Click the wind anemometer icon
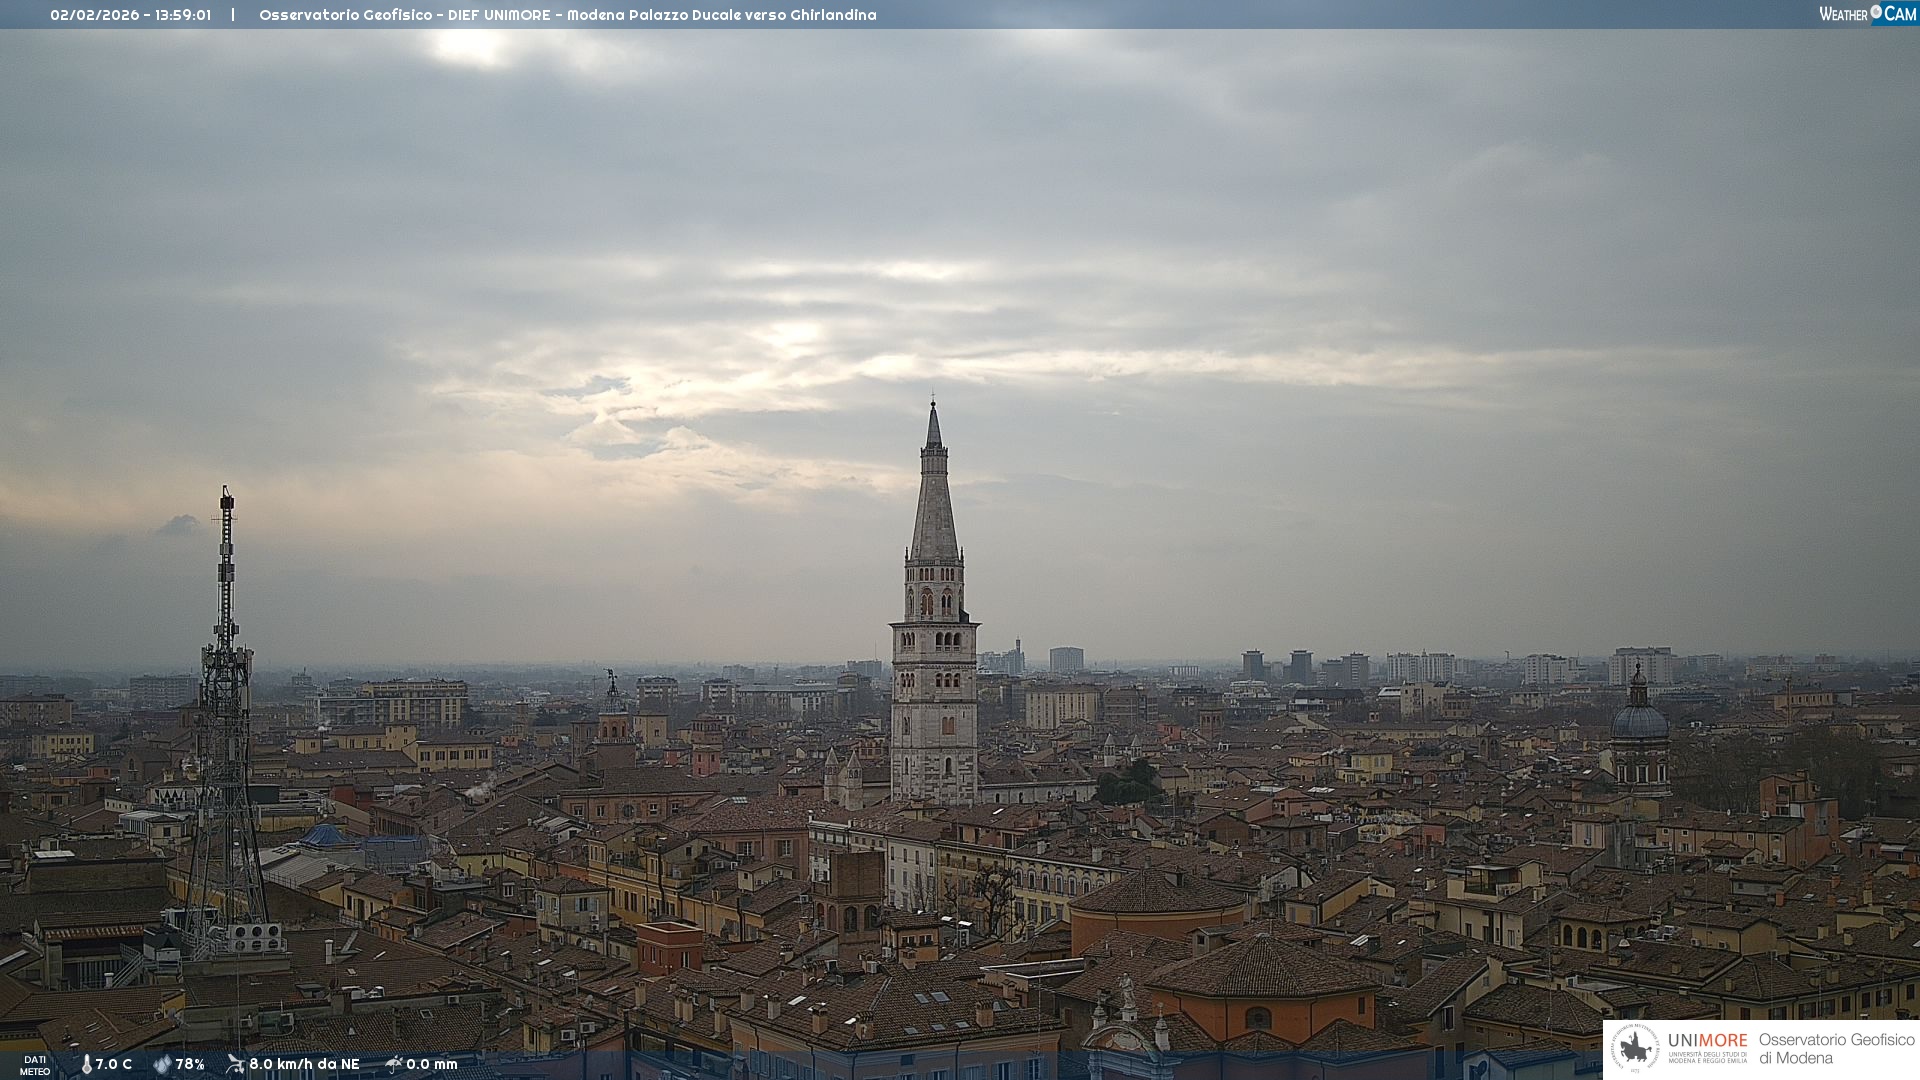This screenshot has width=1920, height=1080. point(235,1064)
